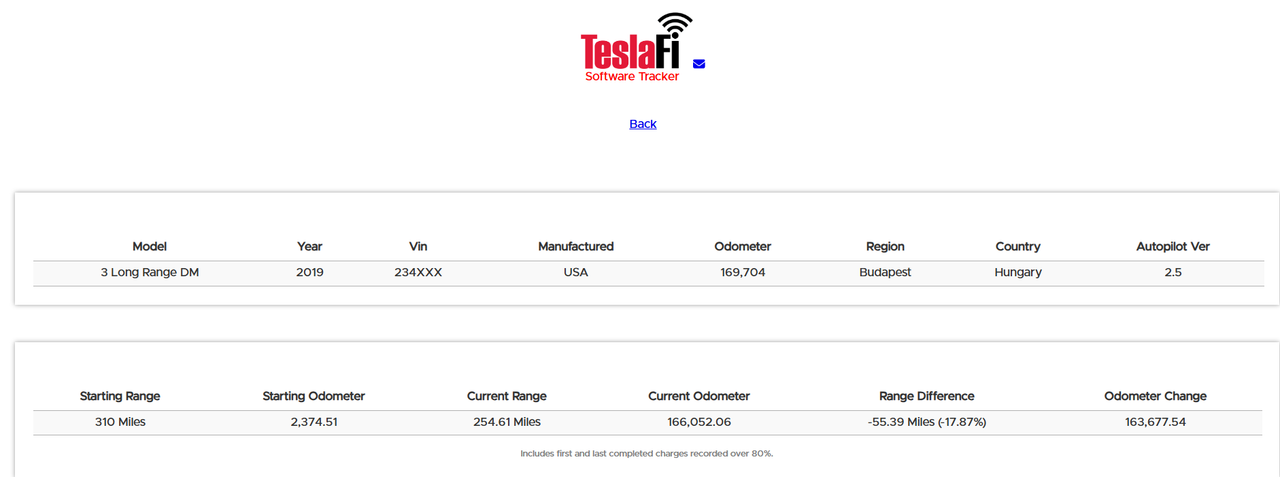
Task: Select the Range Difference header
Action: point(927,397)
